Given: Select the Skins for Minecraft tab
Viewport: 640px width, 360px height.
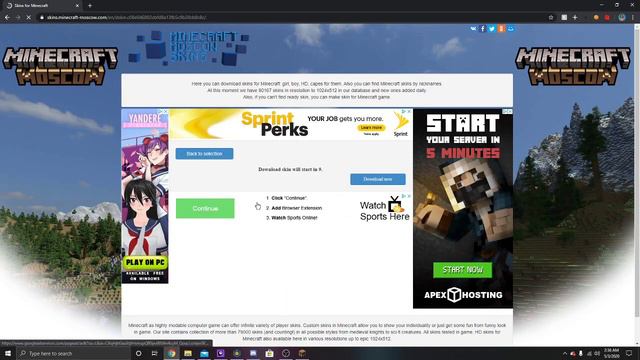Looking at the screenshot, I should [x=42, y=6].
